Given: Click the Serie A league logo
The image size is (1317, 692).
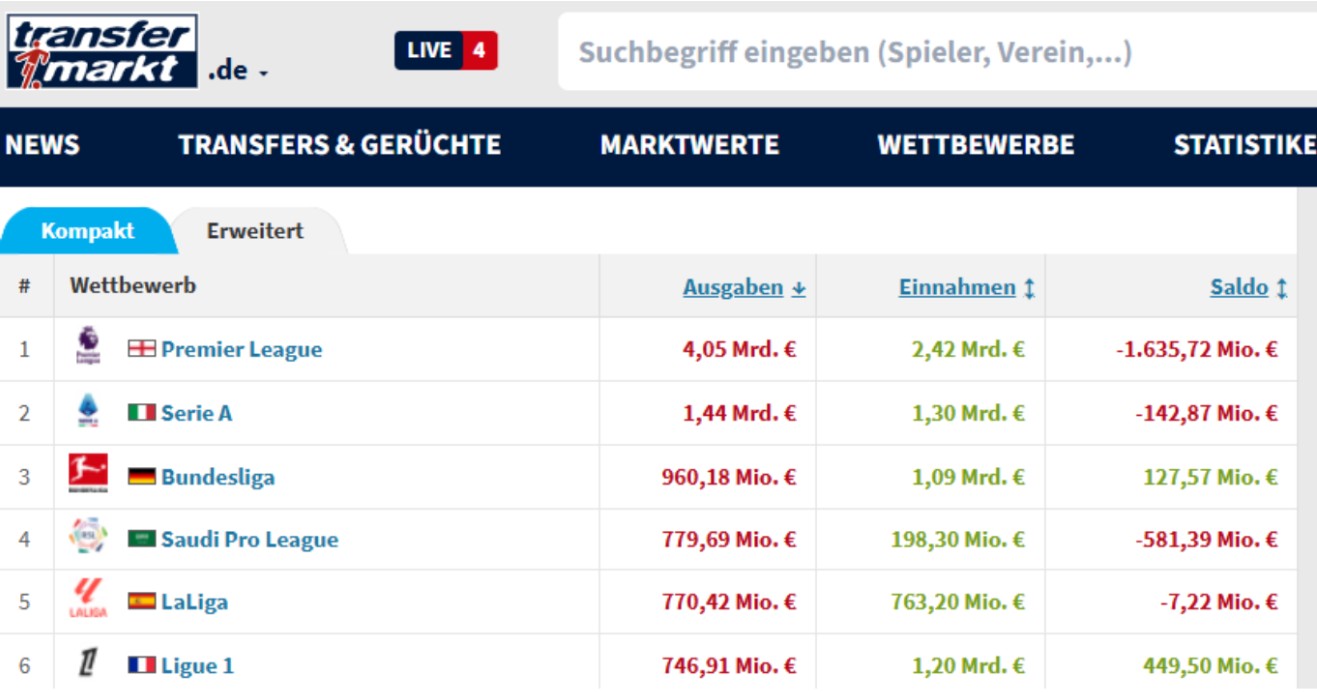Looking at the screenshot, I should (88, 411).
